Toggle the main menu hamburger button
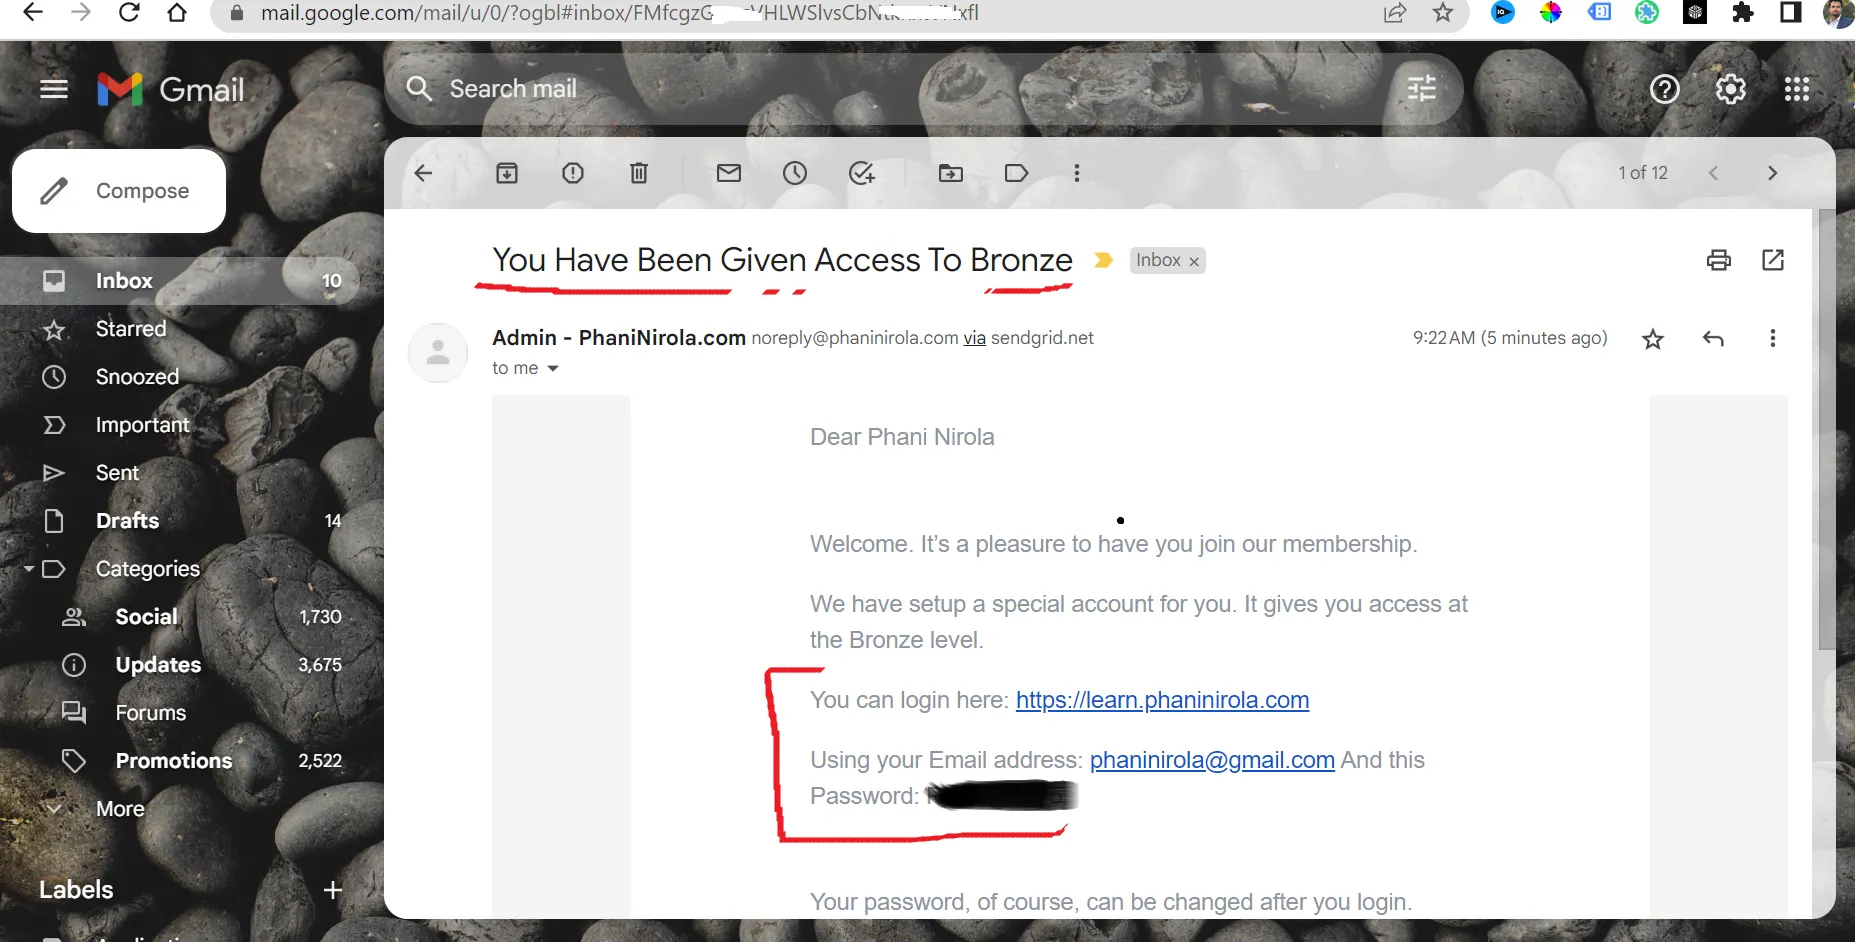The width and height of the screenshot is (1855, 942). point(54,90)
